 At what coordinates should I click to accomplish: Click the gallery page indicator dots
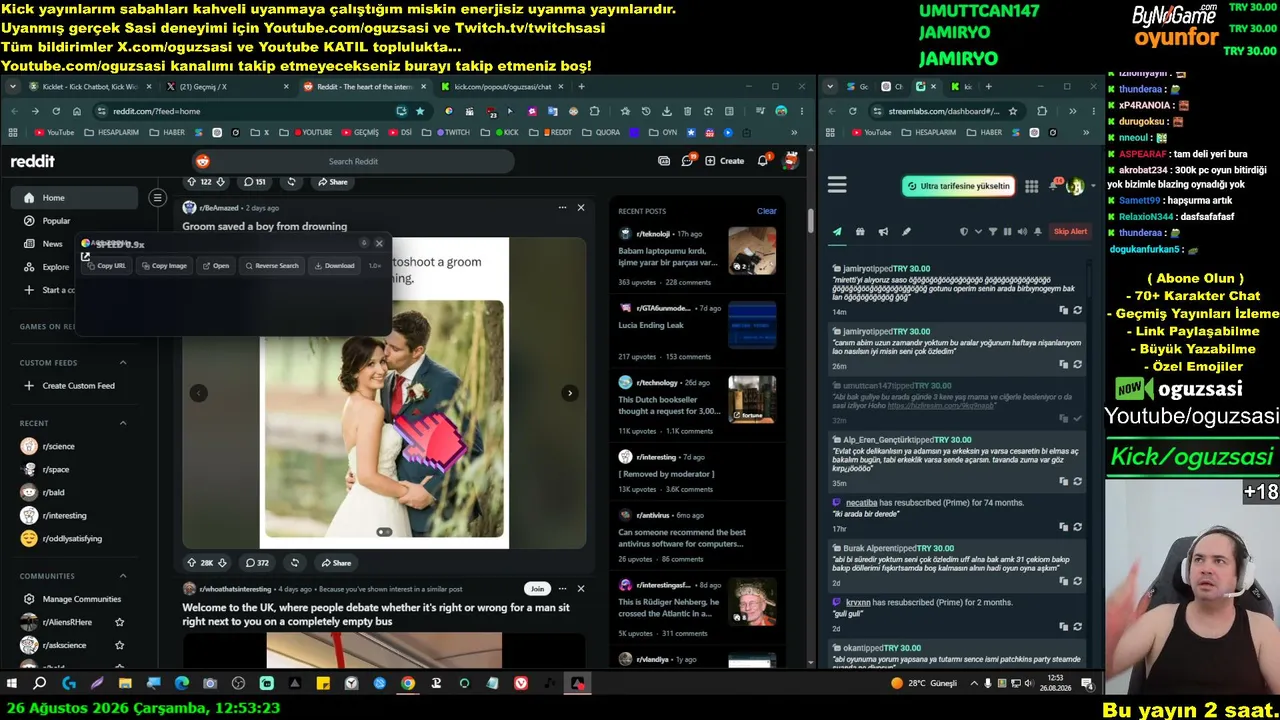(x=384, y=532)
